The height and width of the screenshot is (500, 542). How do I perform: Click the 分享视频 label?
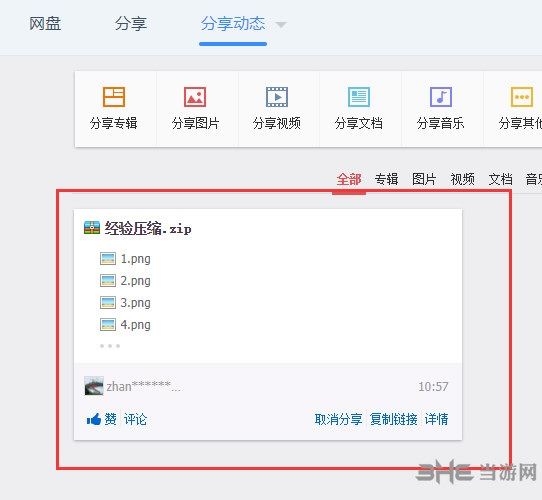[277, 123]
